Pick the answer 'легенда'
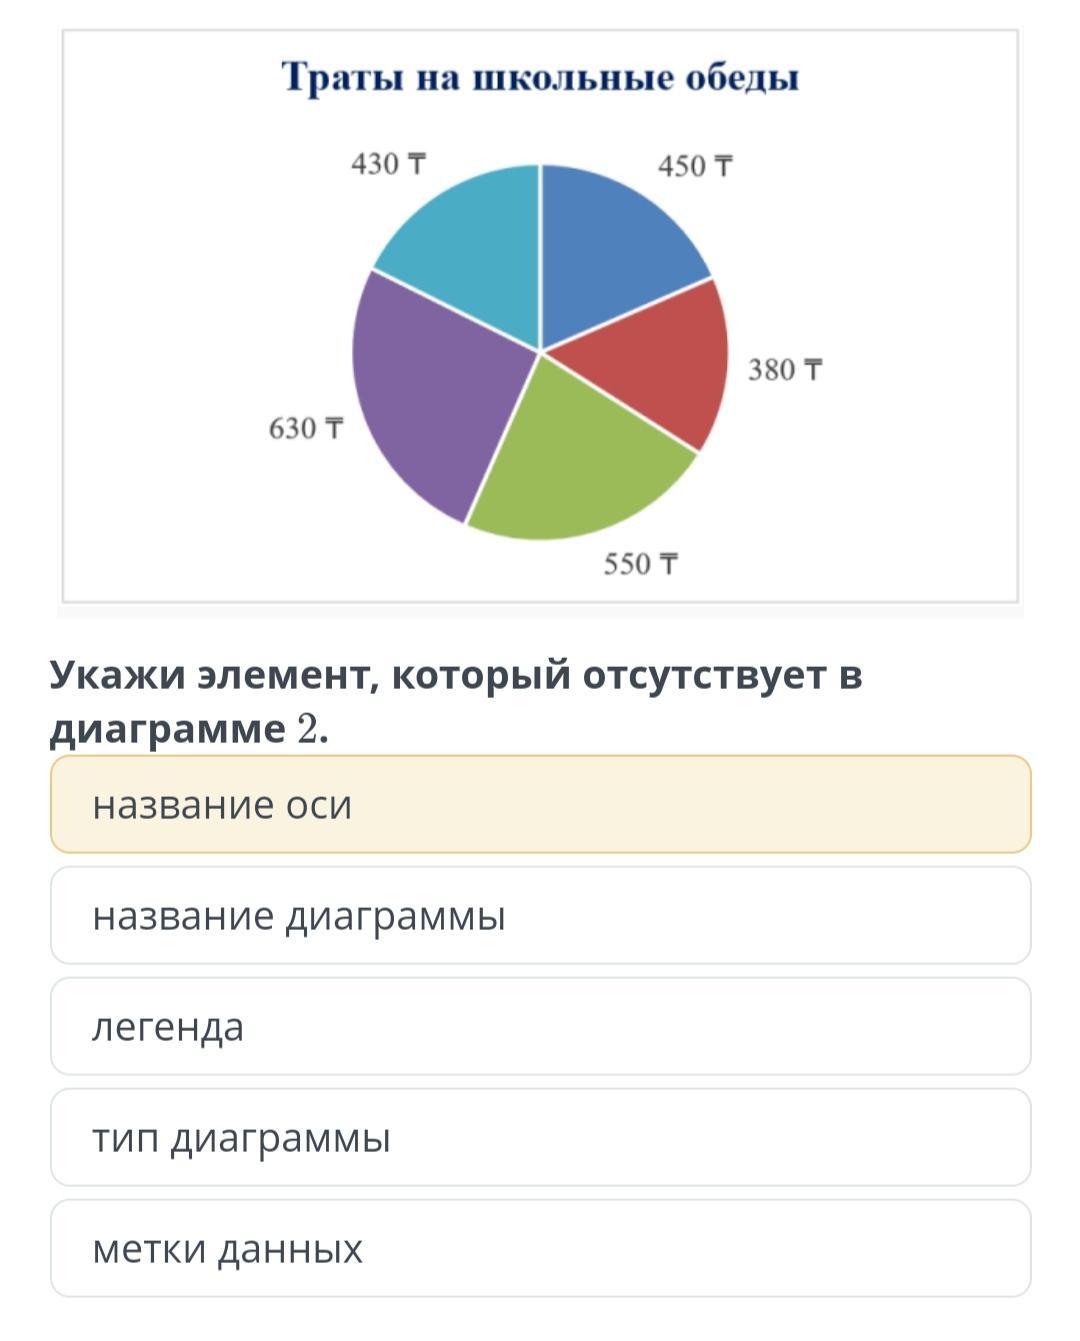The height and width of the screenshot is (1341, 1080). [x=540, y=1026]
